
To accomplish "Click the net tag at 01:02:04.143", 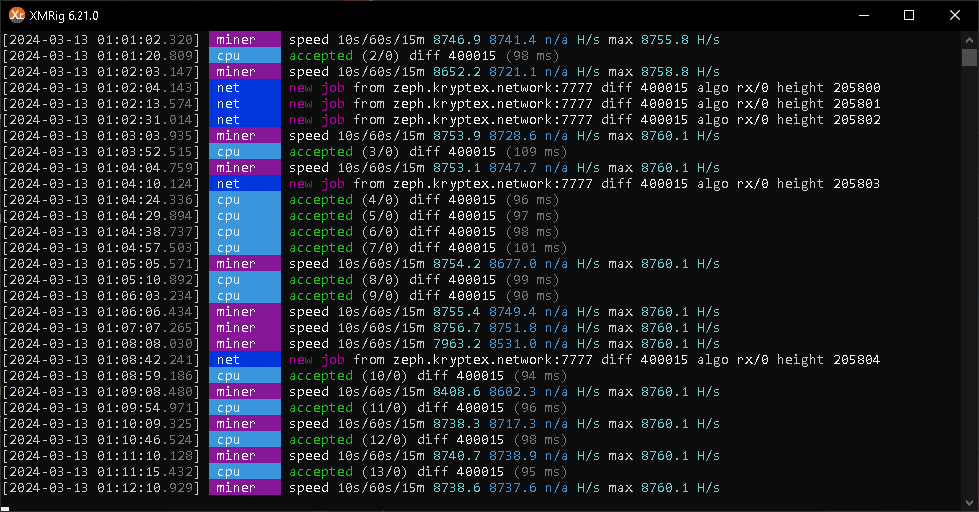I will [x=245, y=87].
